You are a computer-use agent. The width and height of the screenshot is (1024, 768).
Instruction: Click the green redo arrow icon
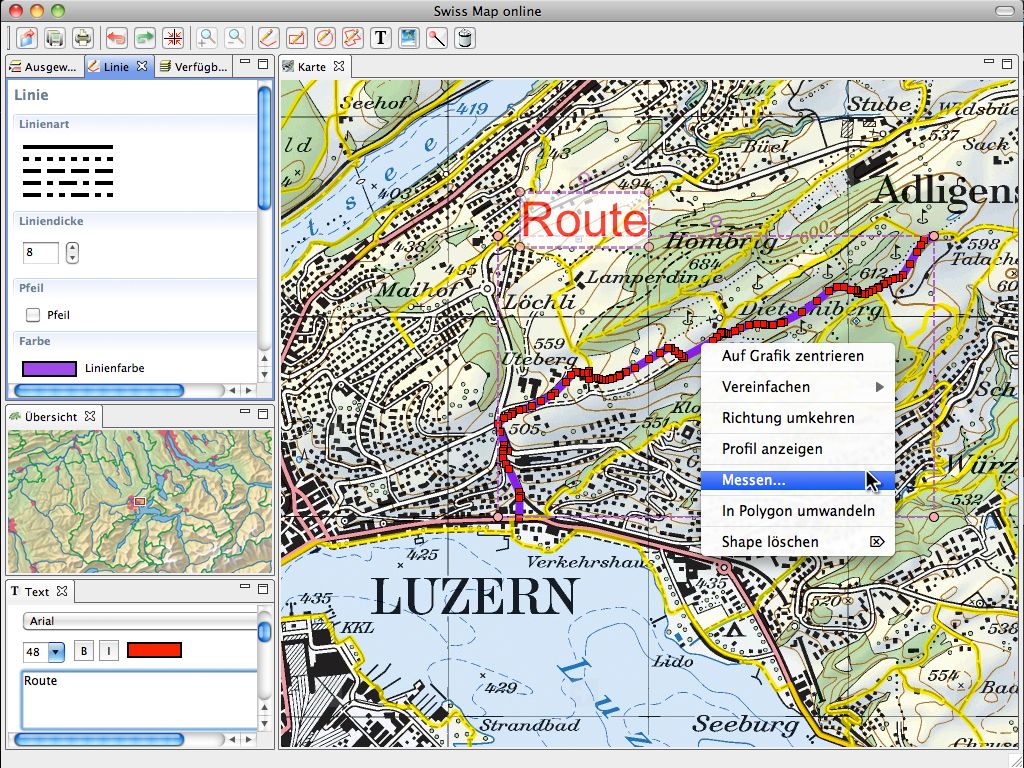click(144, 38)
